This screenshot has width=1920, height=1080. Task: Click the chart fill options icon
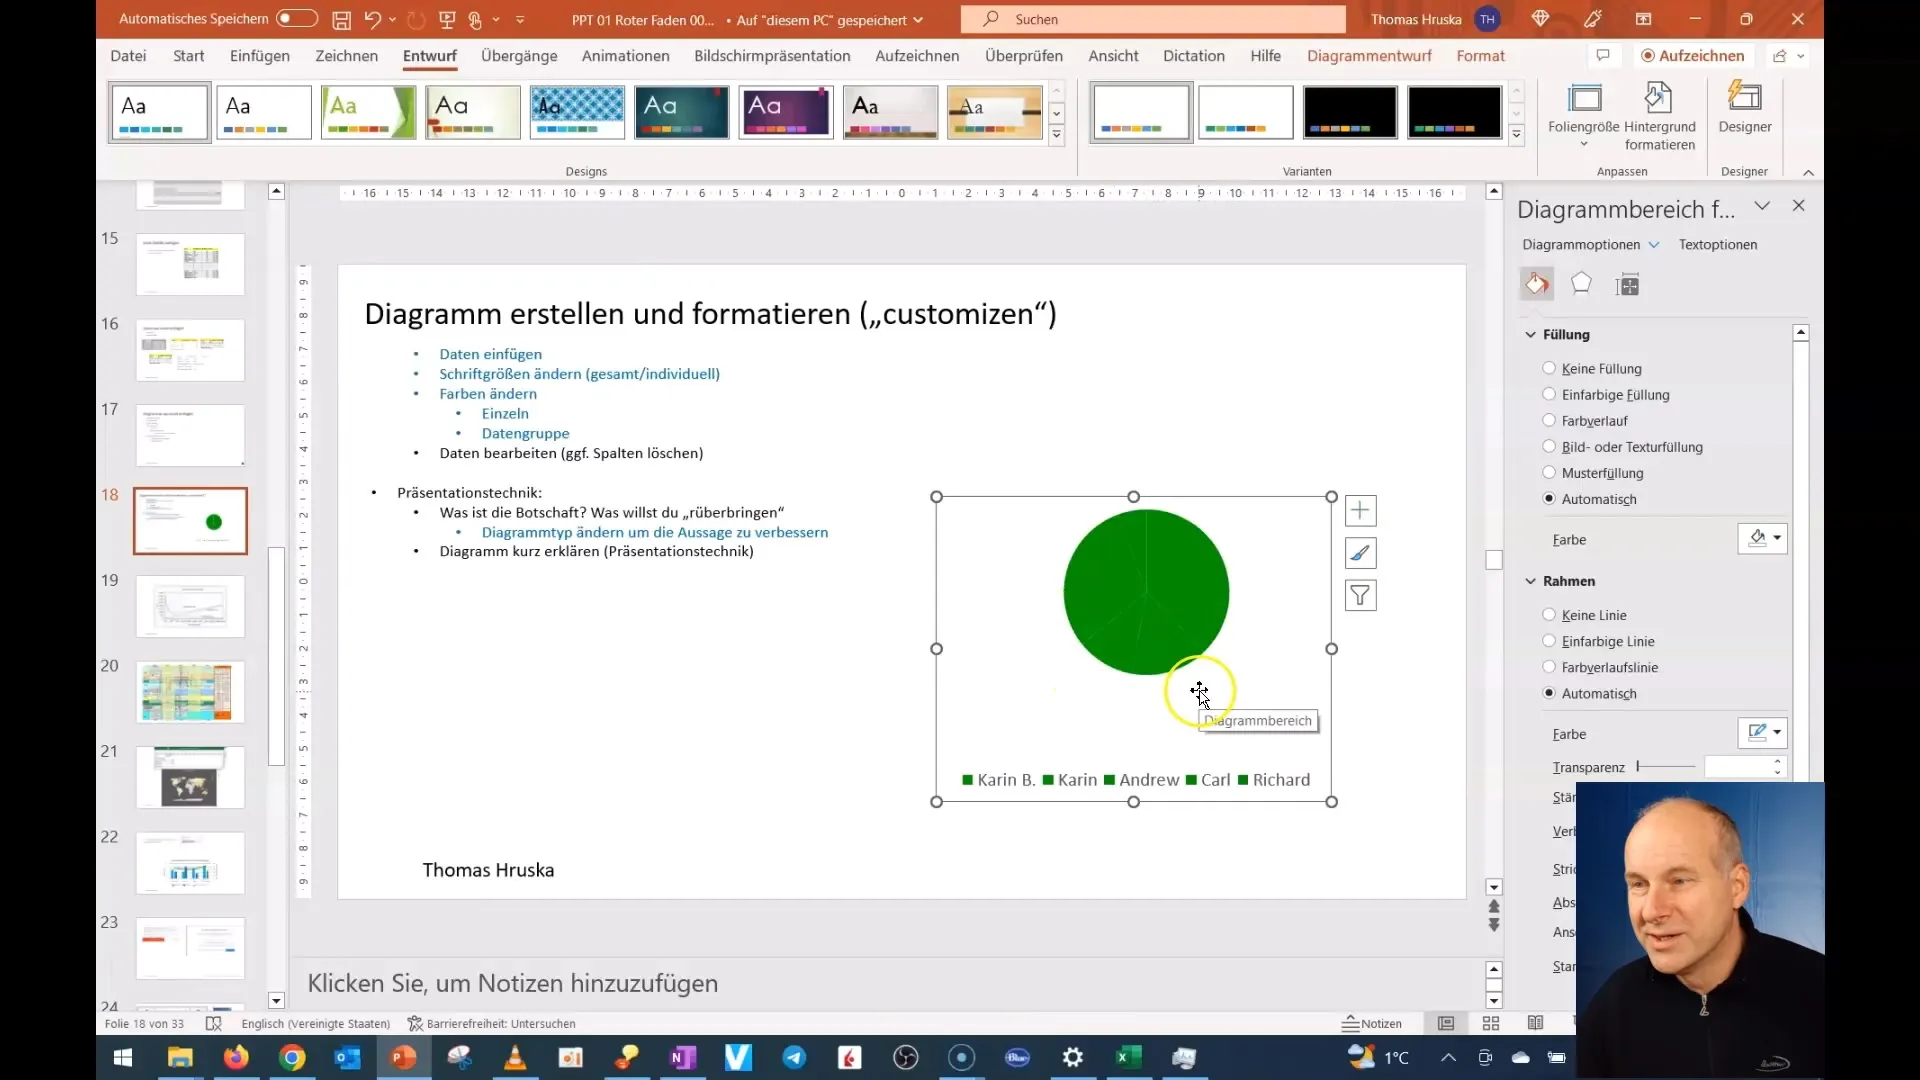[x=1536, y=284]
